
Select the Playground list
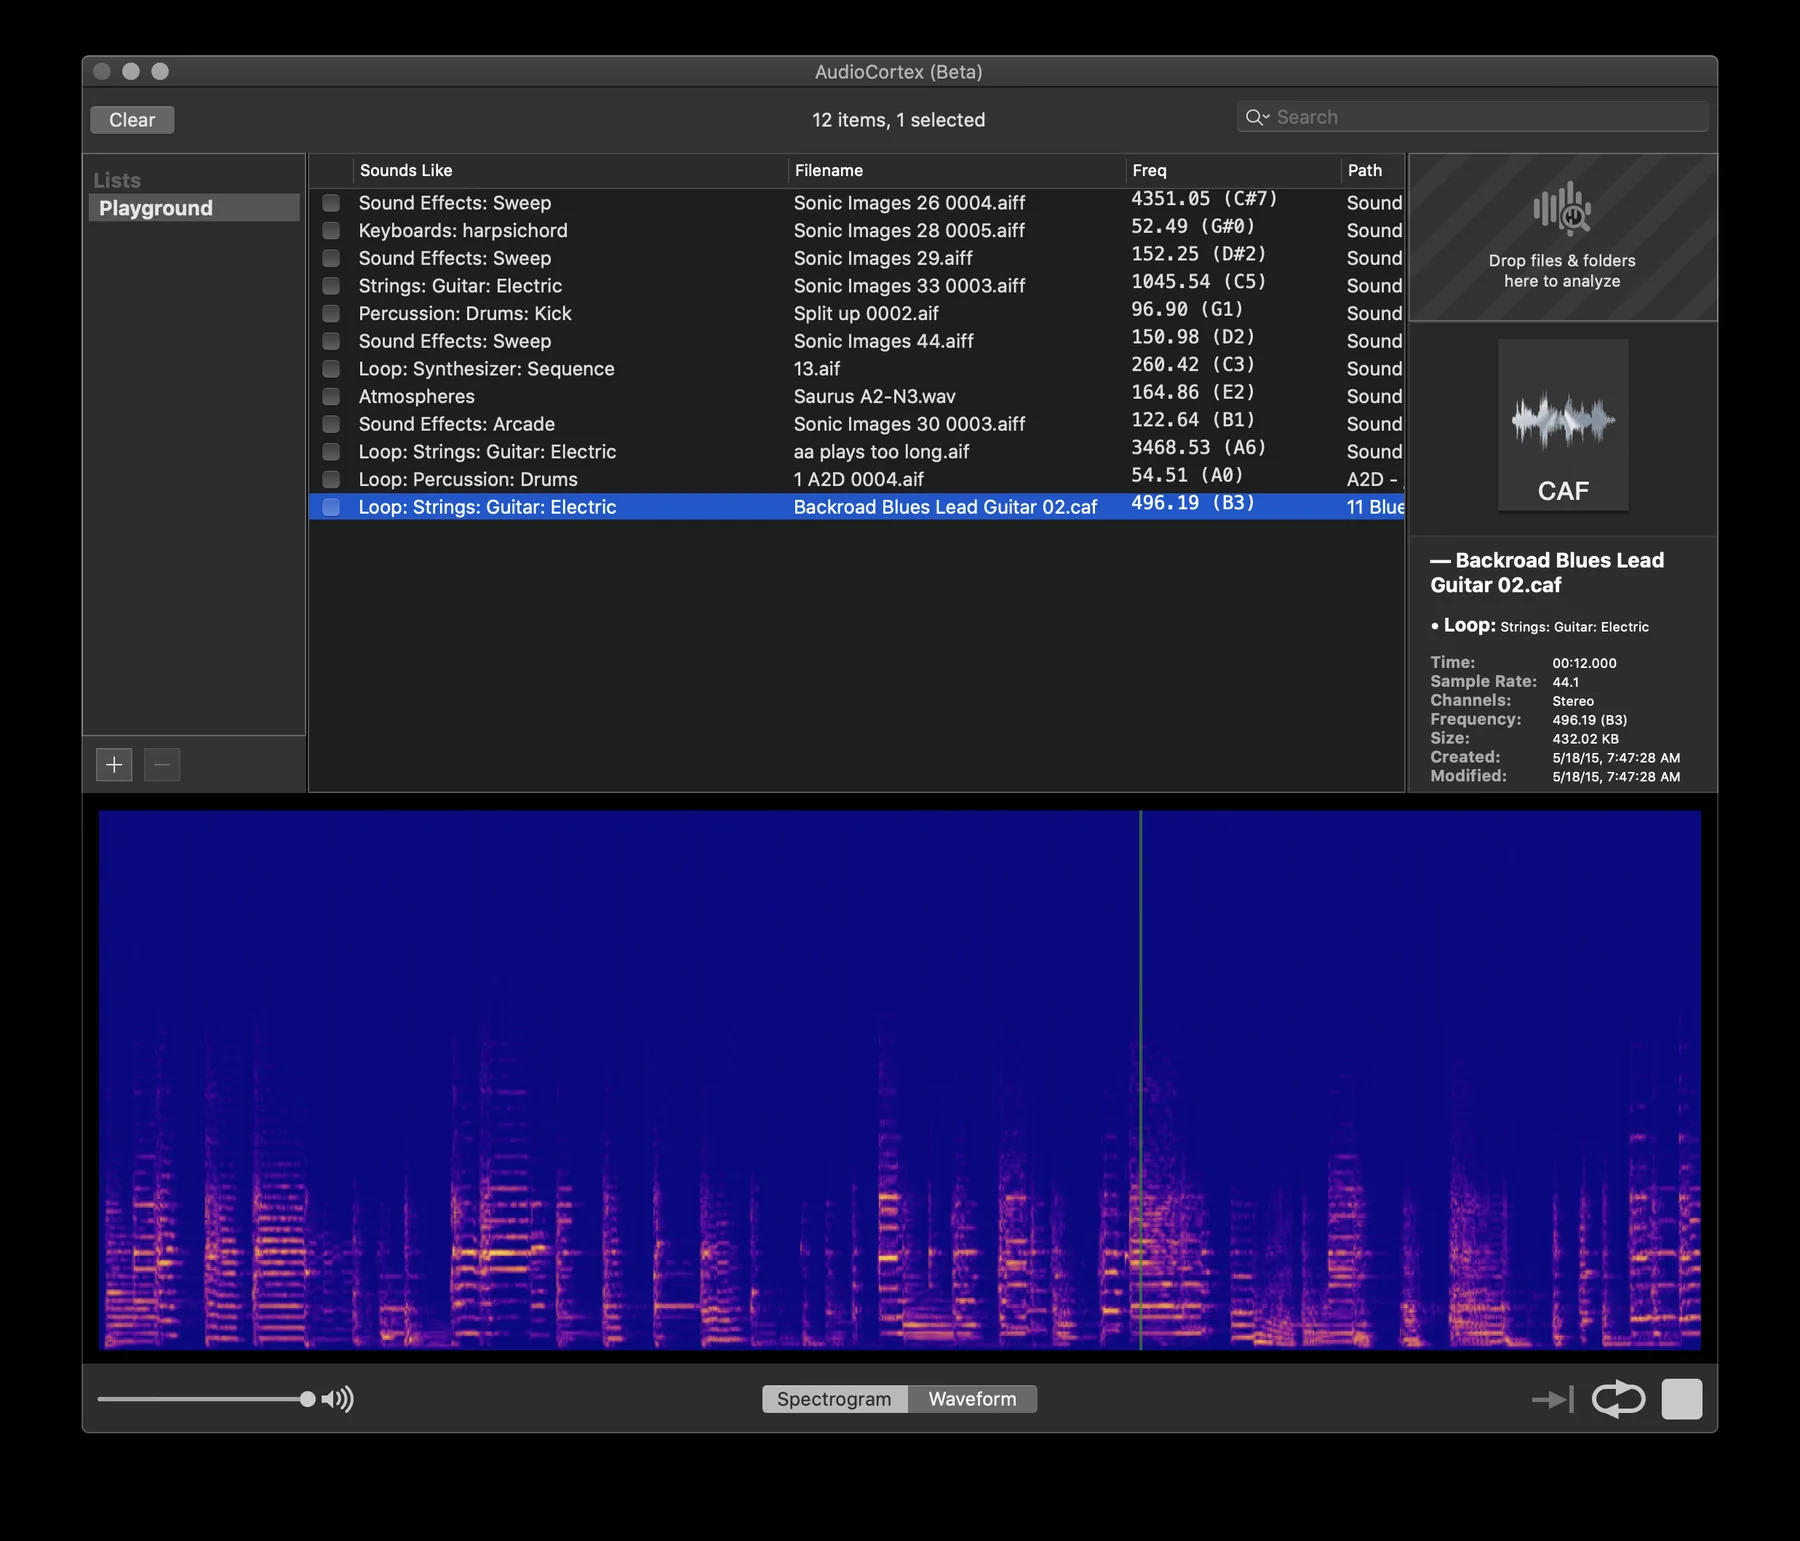point(194,208)
